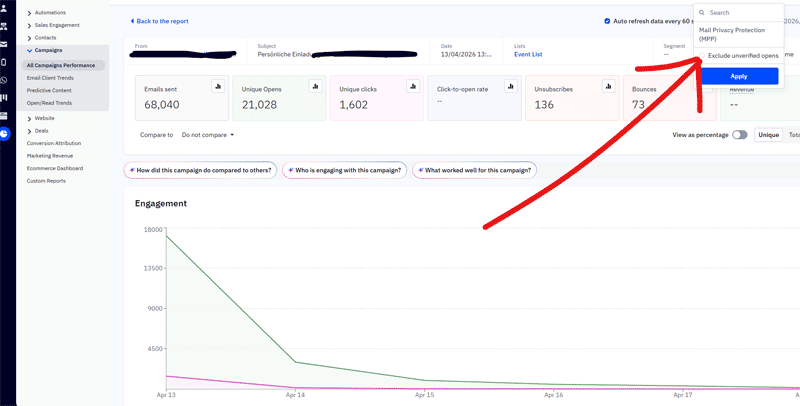Click the Apr 14 axis label
The width and height of the screenshot is (800, 406).
pyautogui.click(x=296, y=395)
